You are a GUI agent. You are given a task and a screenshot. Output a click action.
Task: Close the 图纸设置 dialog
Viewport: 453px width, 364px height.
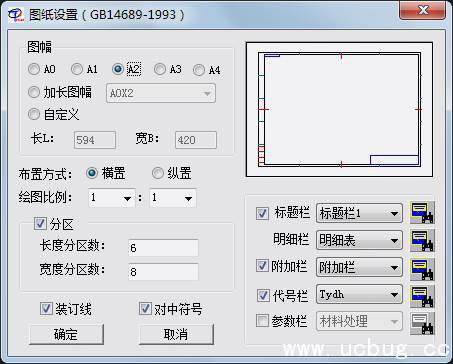(x=422, y=11)
